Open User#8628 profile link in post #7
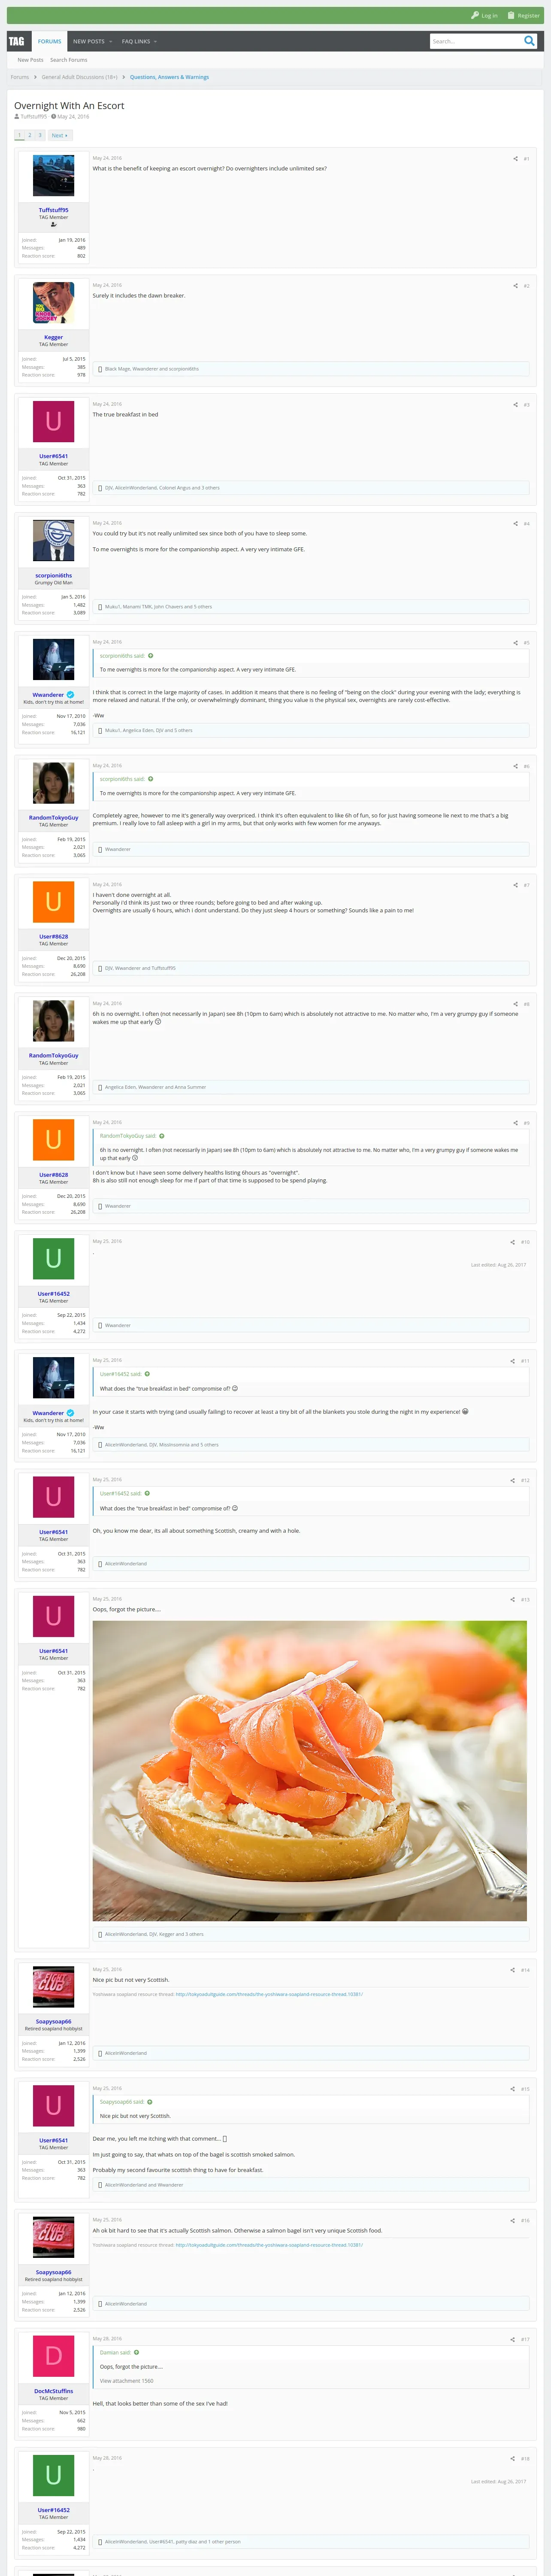Screen dimensions: 551x2576 (x=54, y=937)
